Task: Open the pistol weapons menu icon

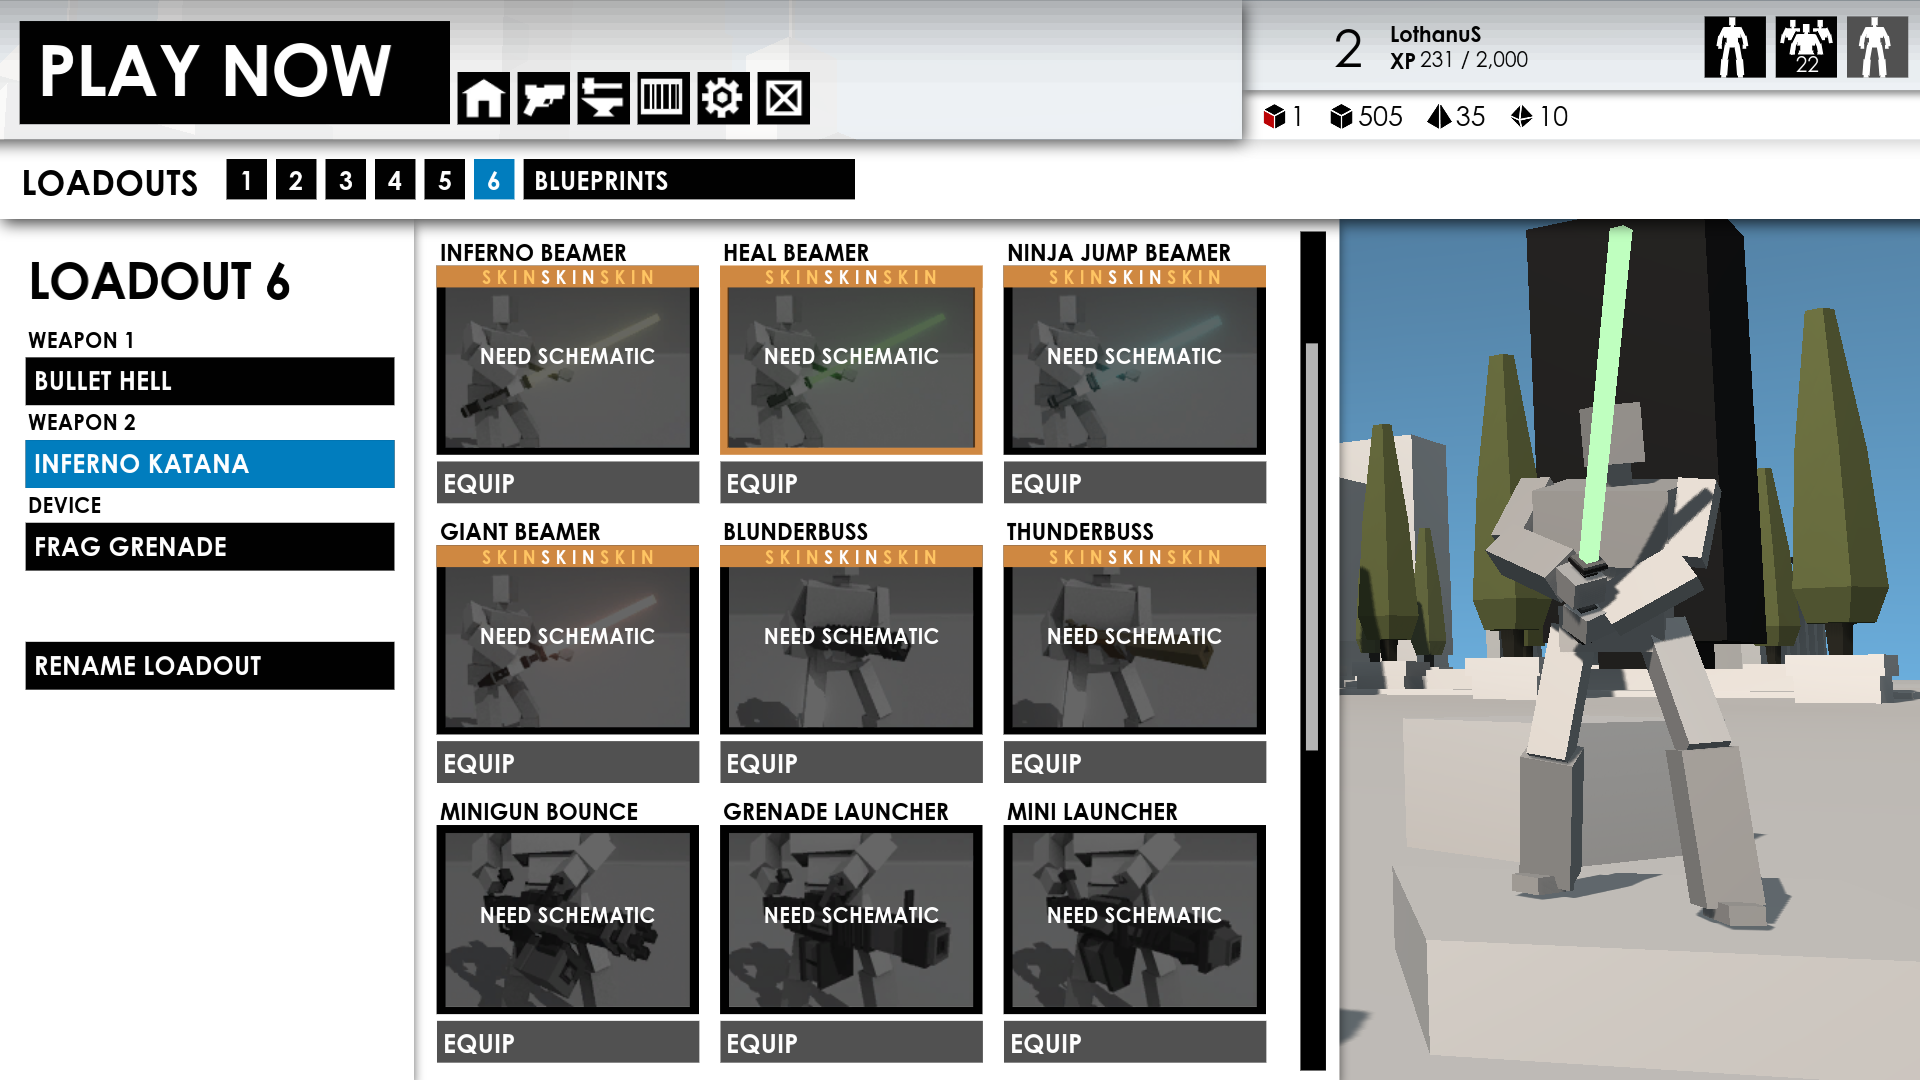Action: click(543, 98)
